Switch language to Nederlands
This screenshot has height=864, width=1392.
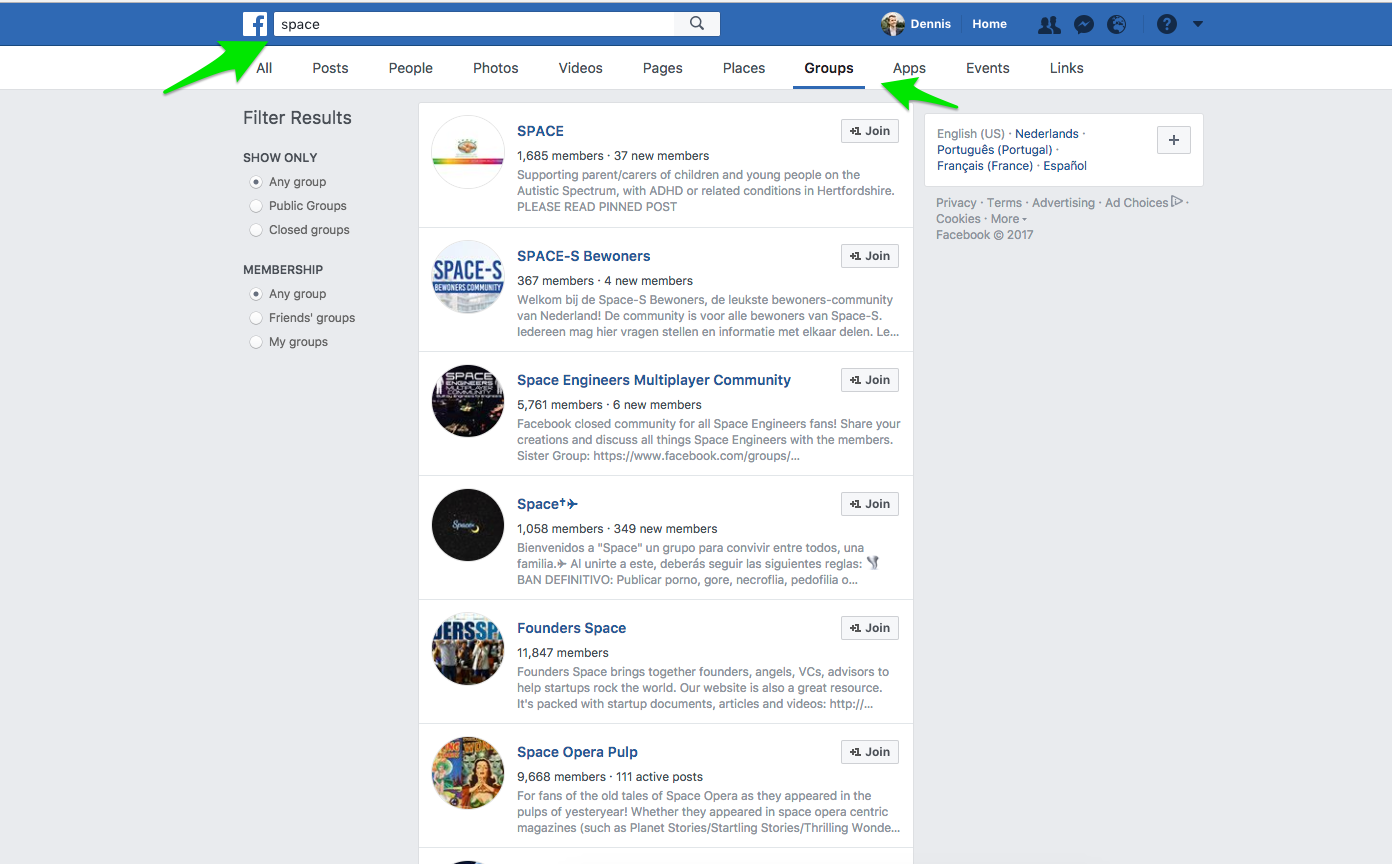click(x=1046, y=134)
